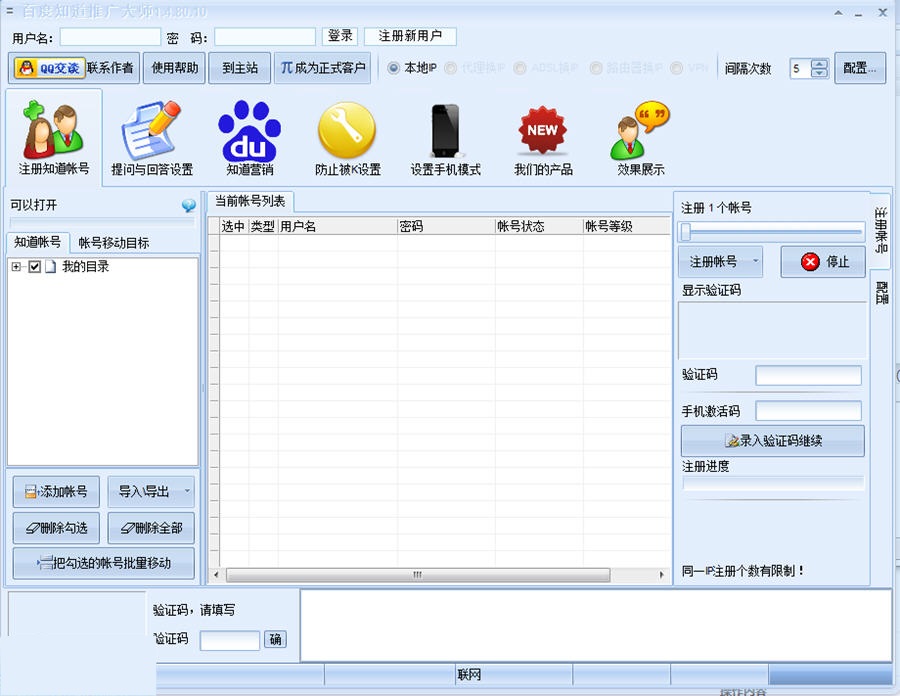Select the 本地IP radio button
900x696 pixels.
tap(394, 68)
